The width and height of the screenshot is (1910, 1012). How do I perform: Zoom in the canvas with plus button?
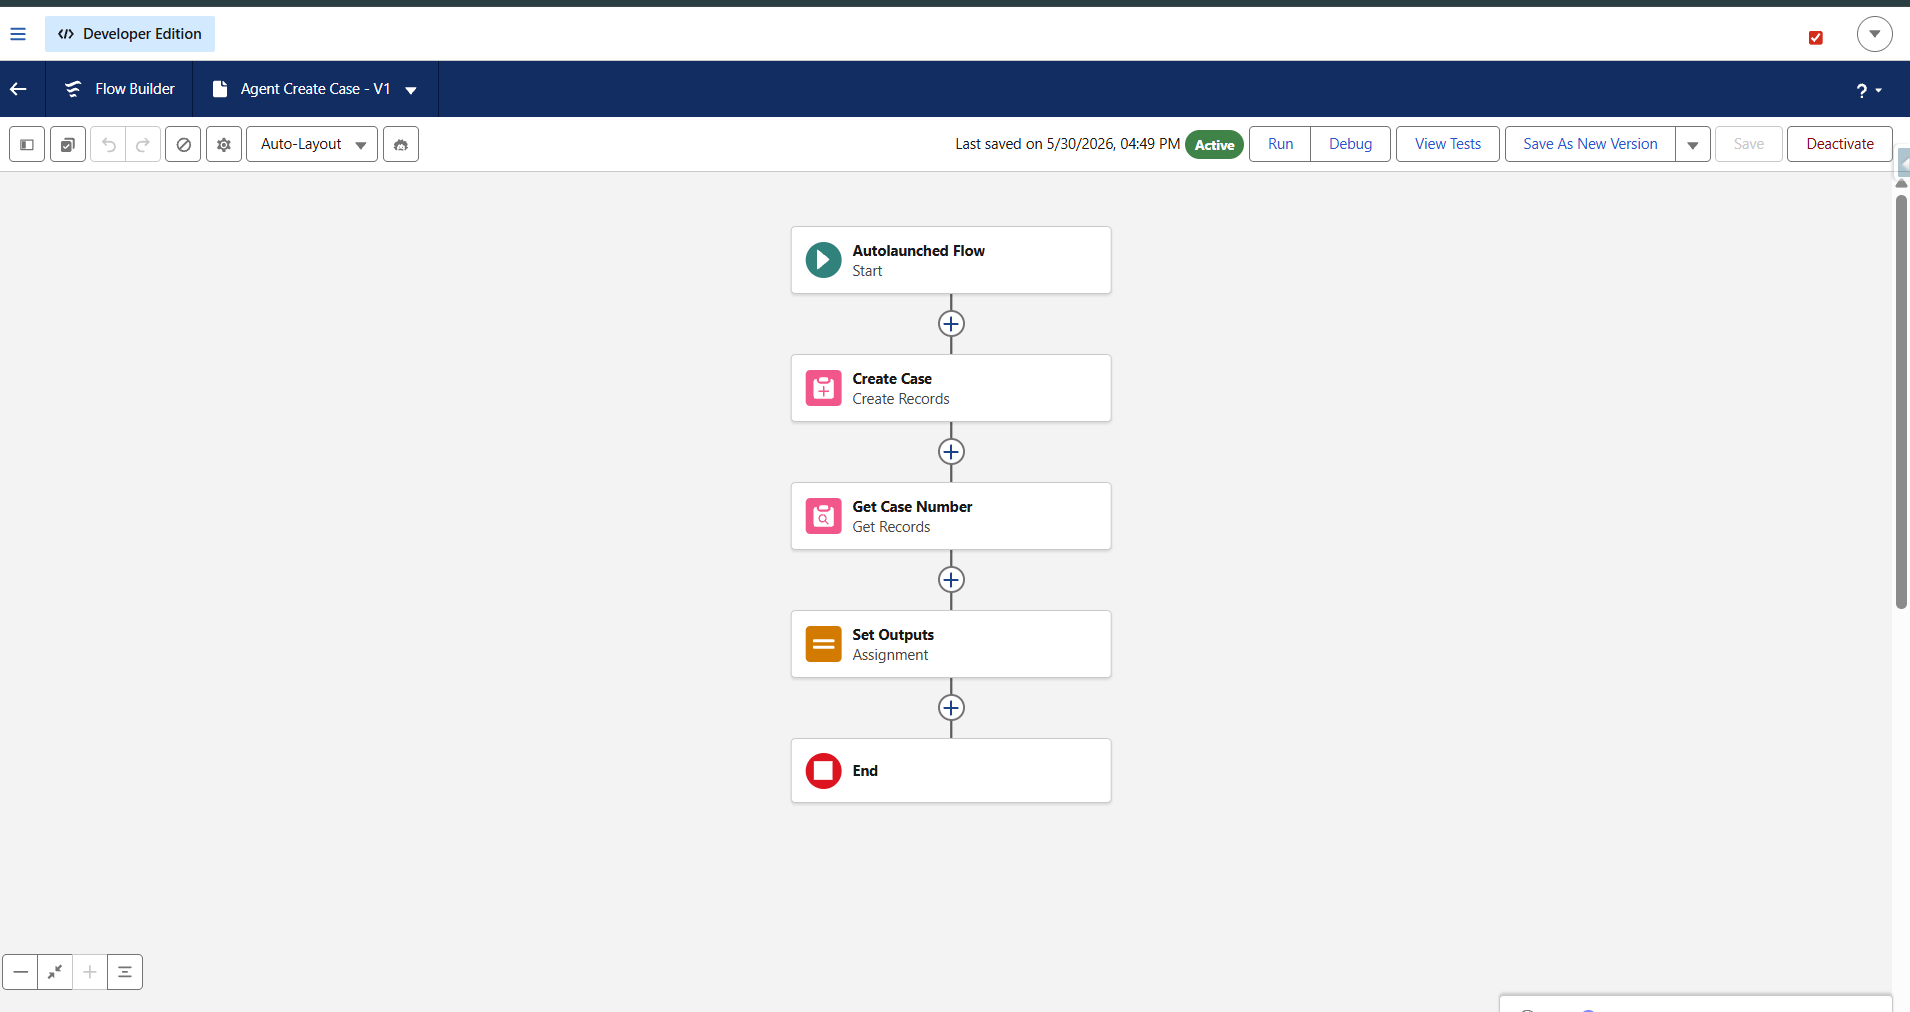90,972
